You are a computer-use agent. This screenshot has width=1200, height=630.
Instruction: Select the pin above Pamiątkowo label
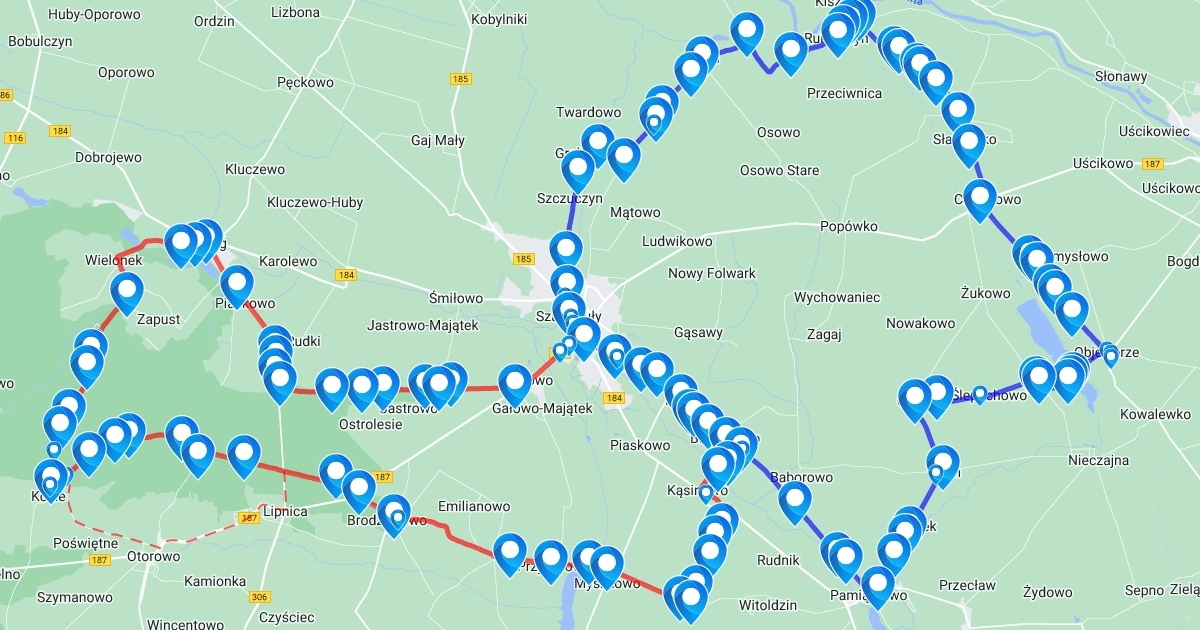pyautogui.click(x=877, y=586)
